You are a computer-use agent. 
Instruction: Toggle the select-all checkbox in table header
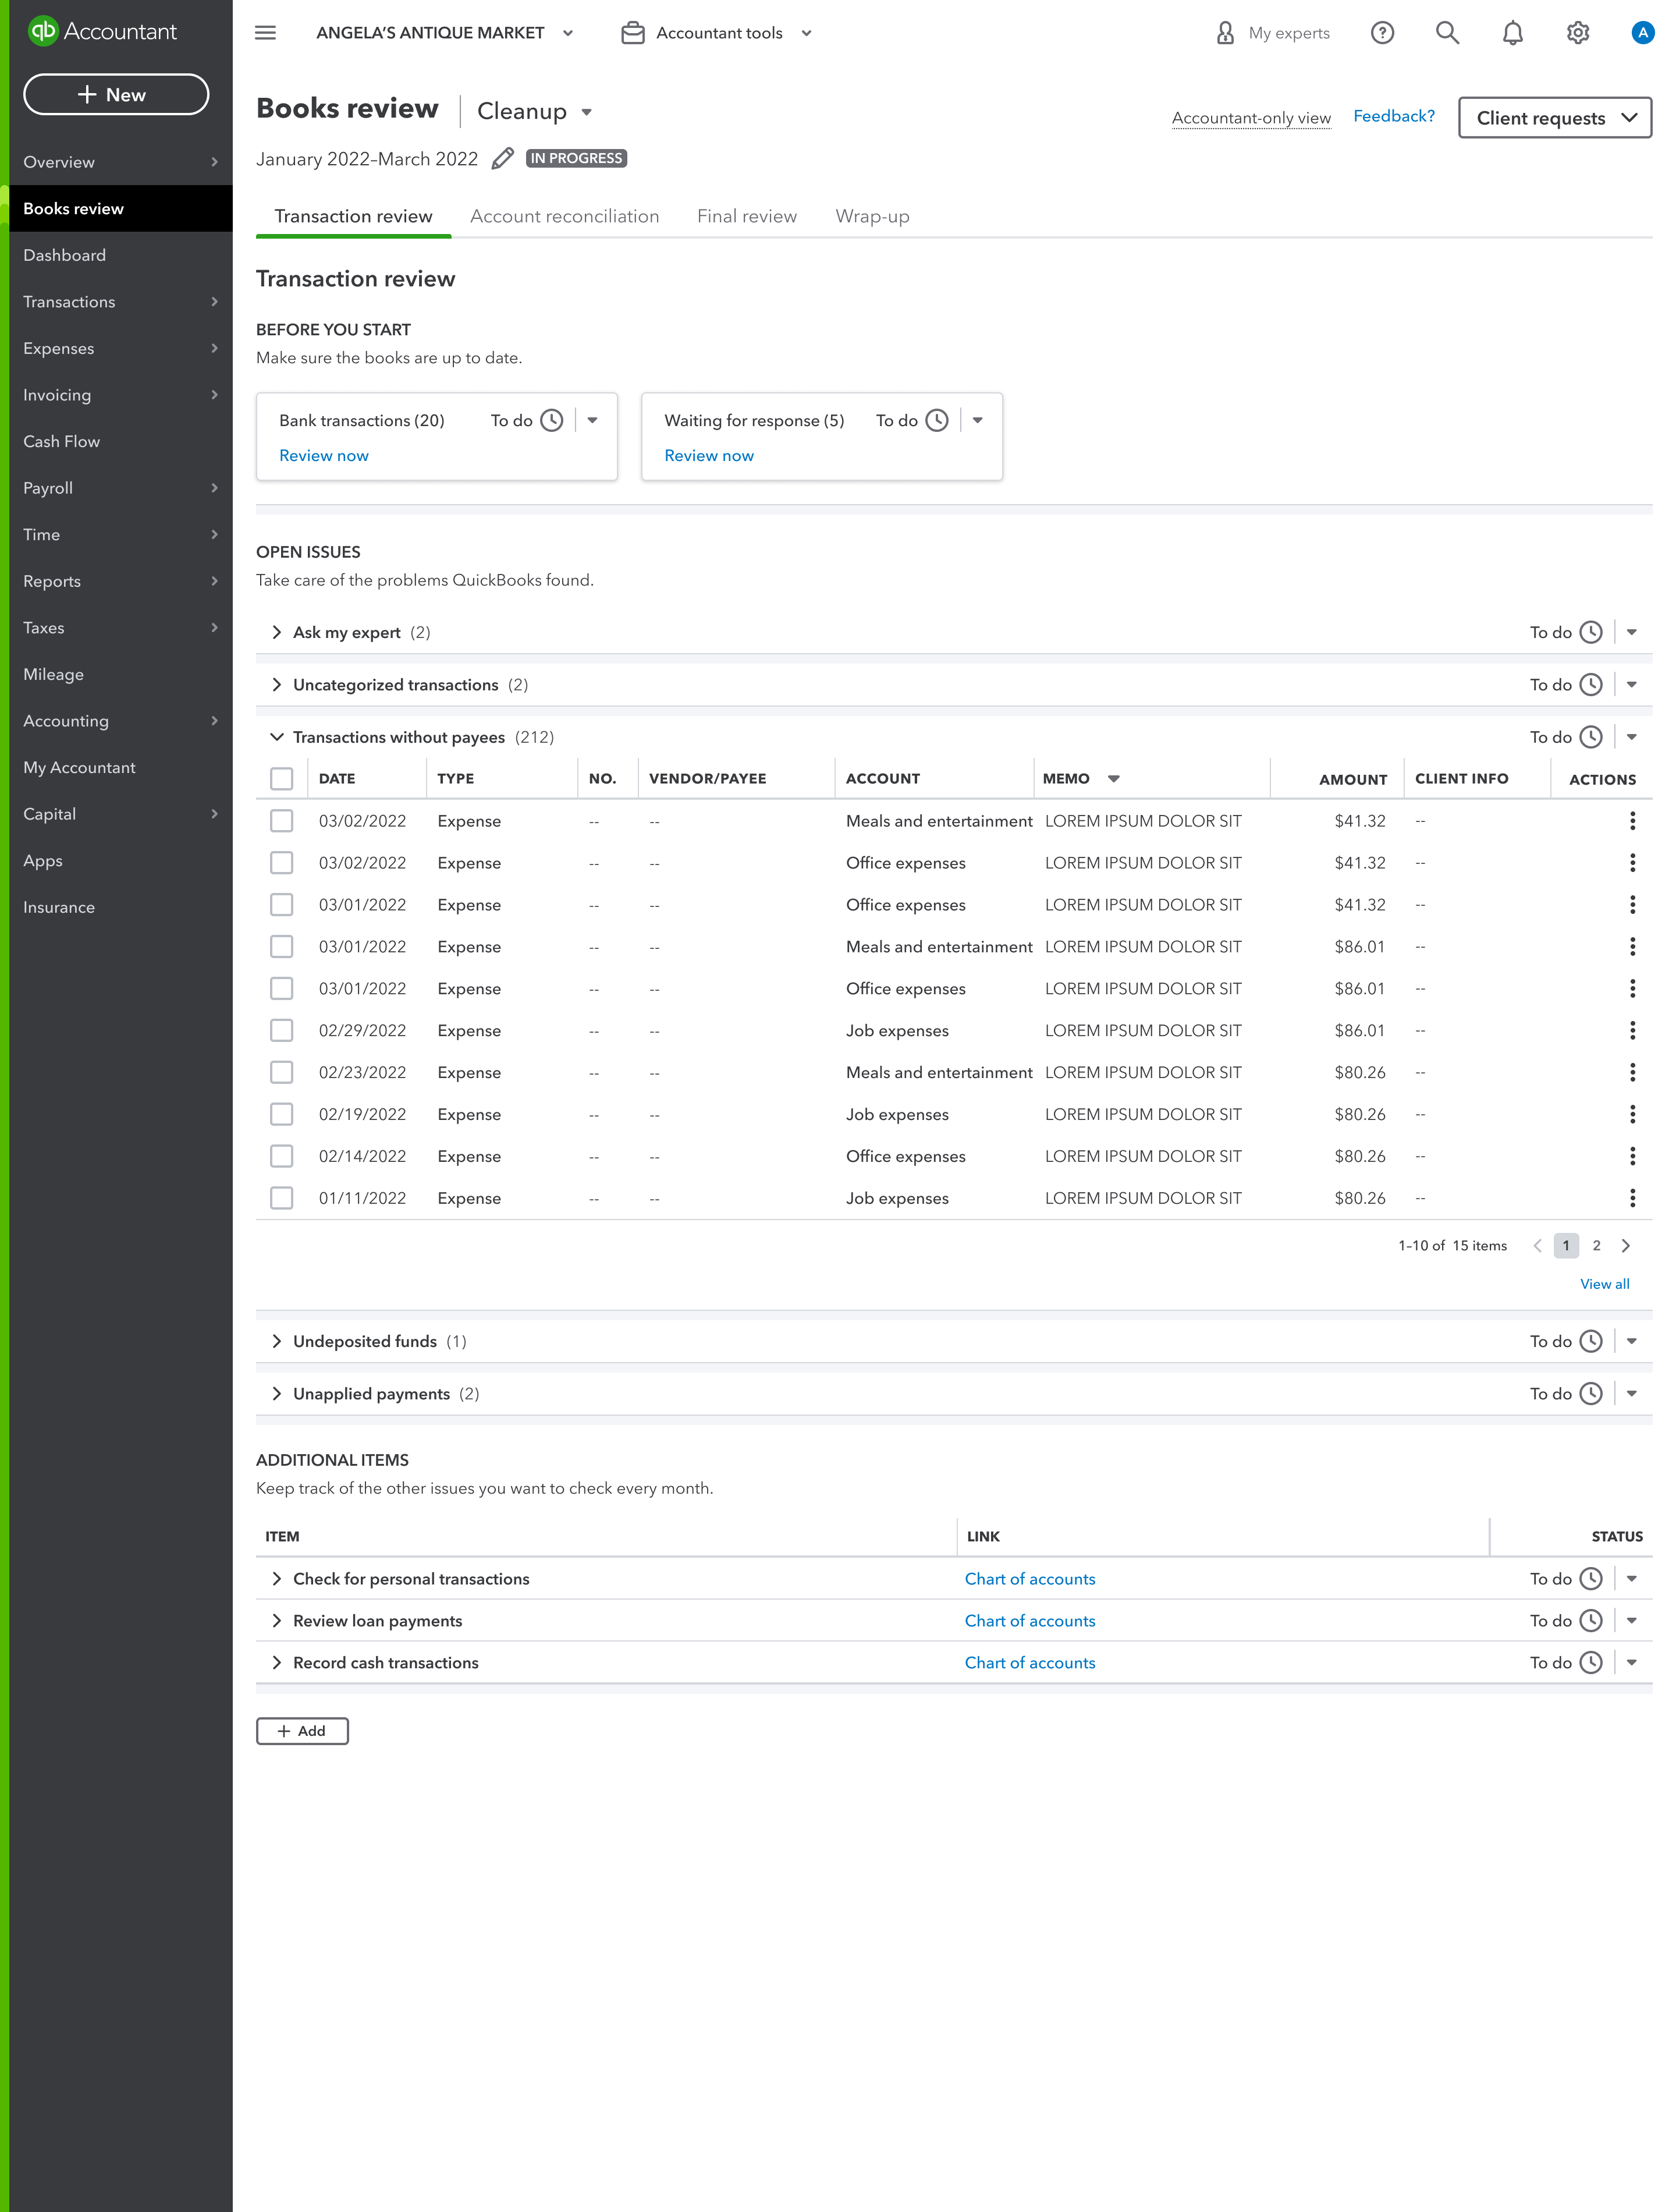[x=282, y=779]
